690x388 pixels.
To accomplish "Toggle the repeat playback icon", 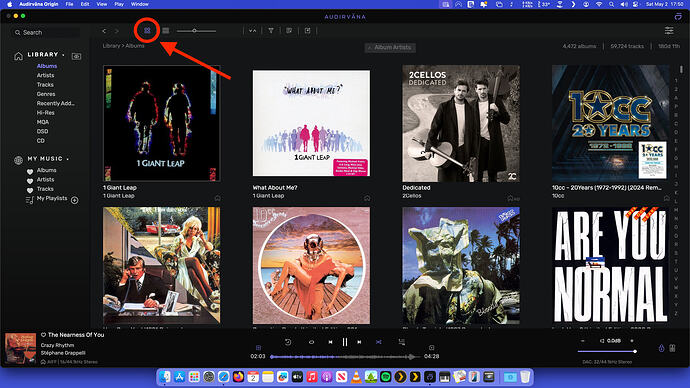I will 288,342.
